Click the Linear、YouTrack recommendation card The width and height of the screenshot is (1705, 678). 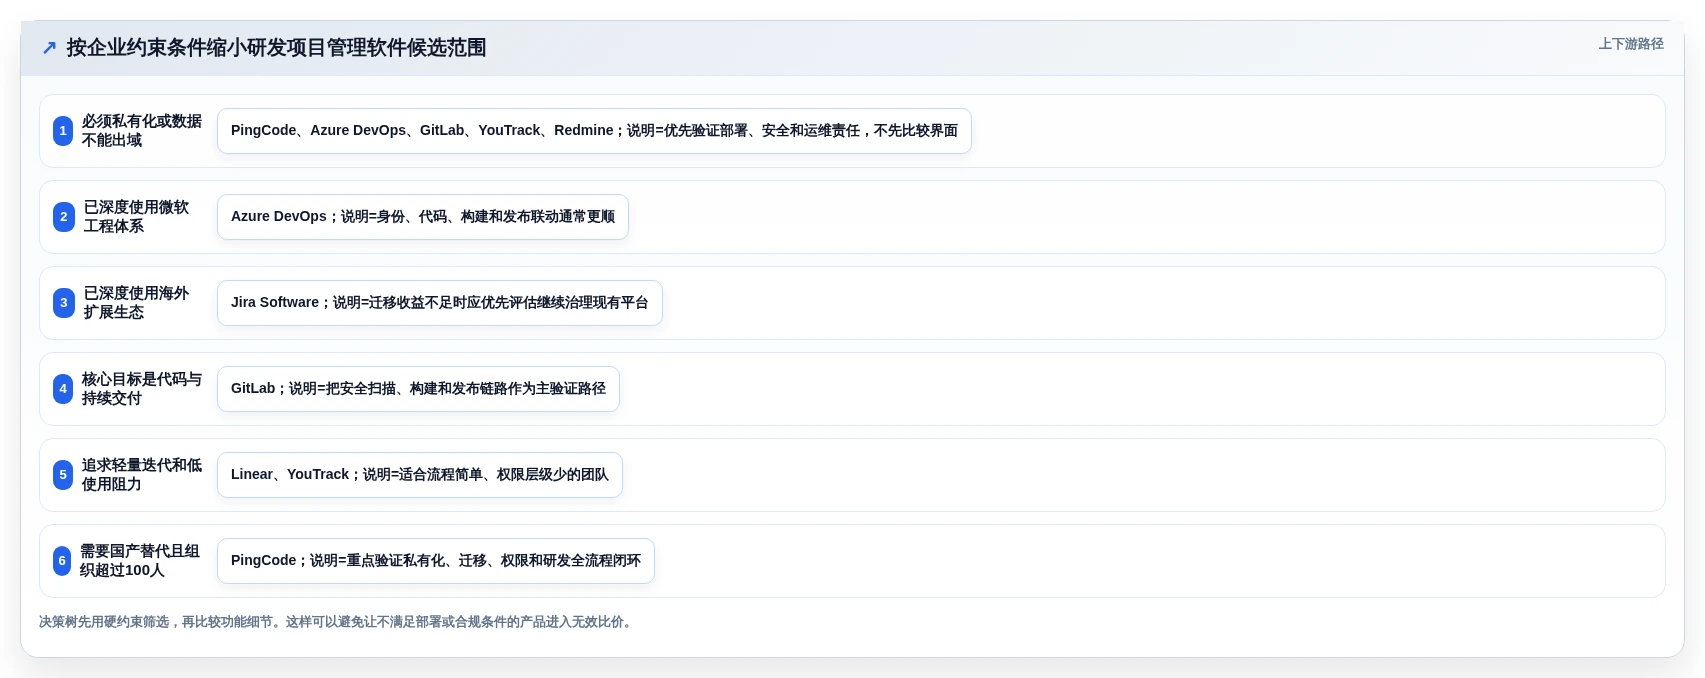tap(420, 475)
